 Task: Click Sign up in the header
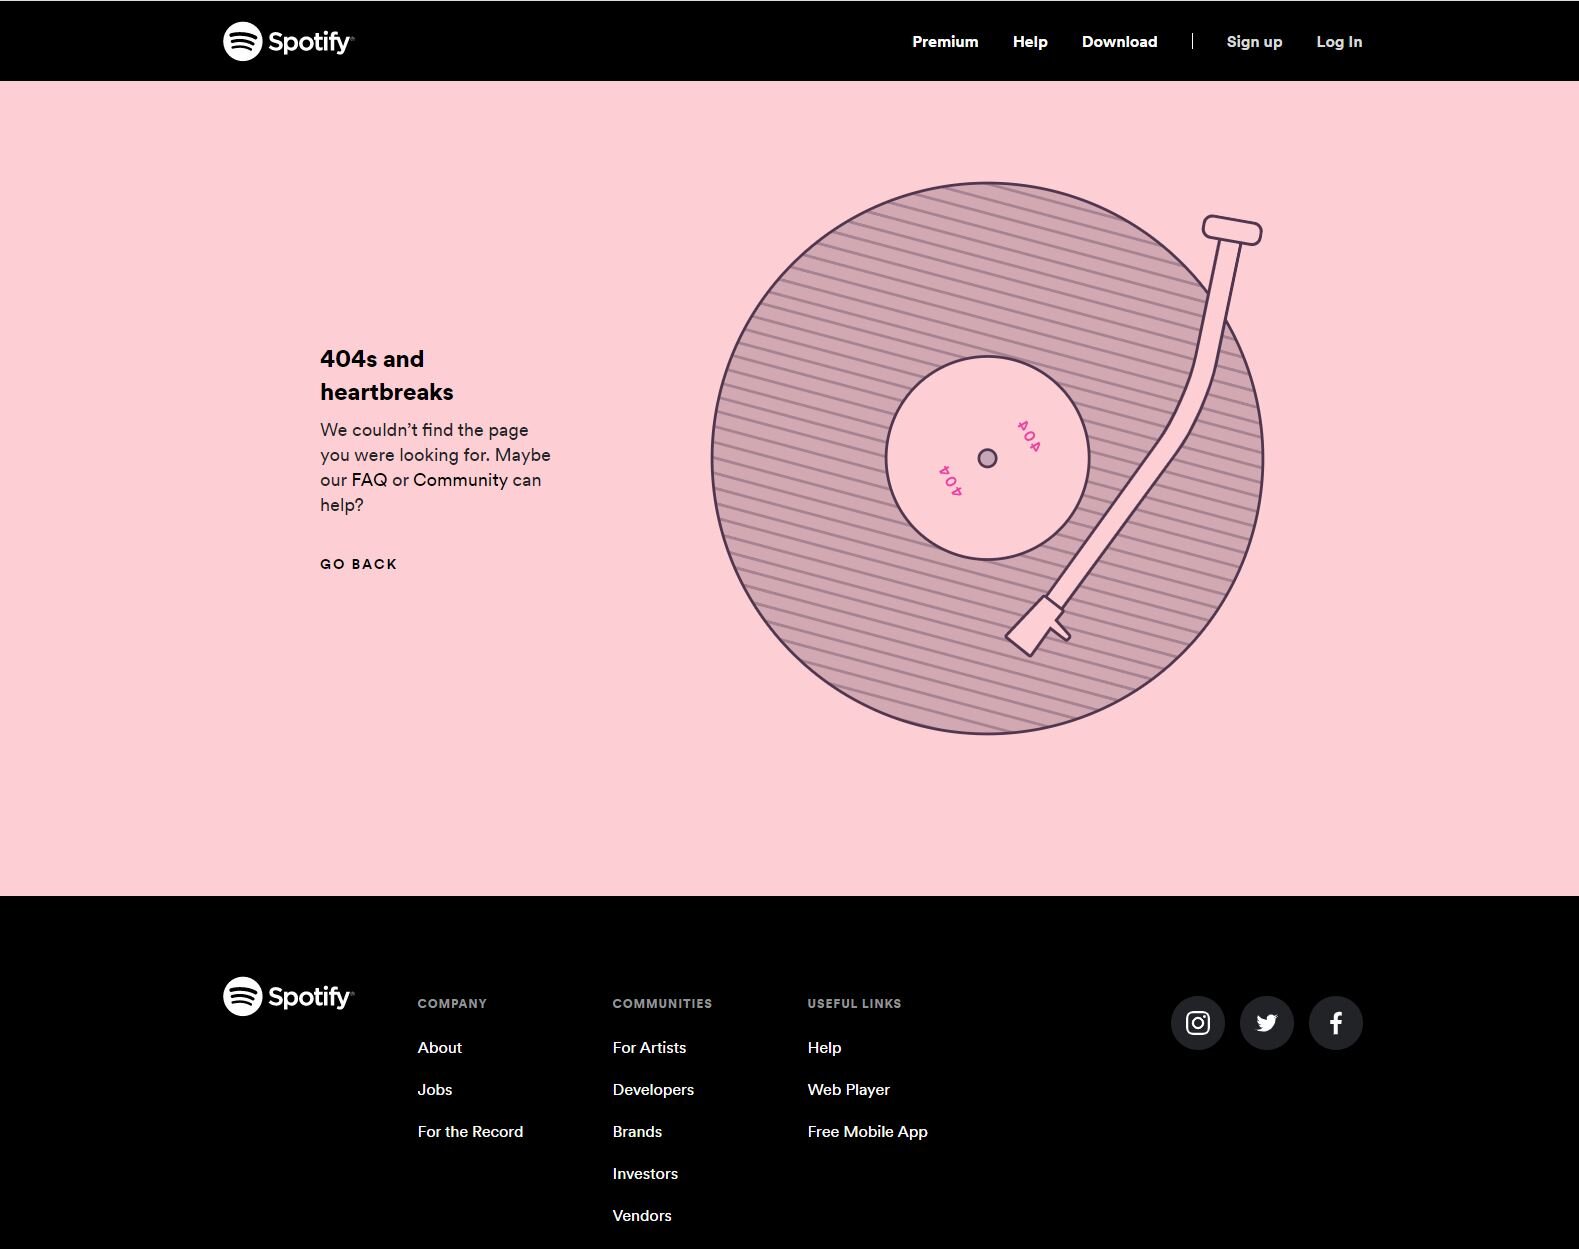point(1254,42)
